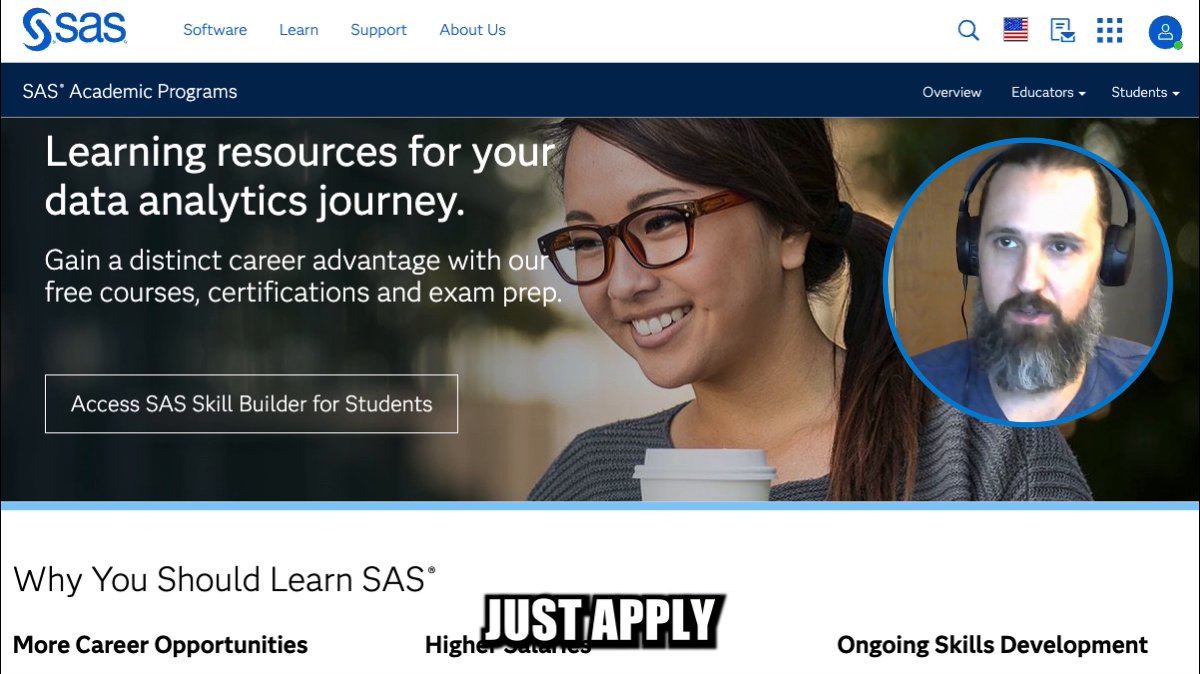Go to the Overview section link

(952, 92)
